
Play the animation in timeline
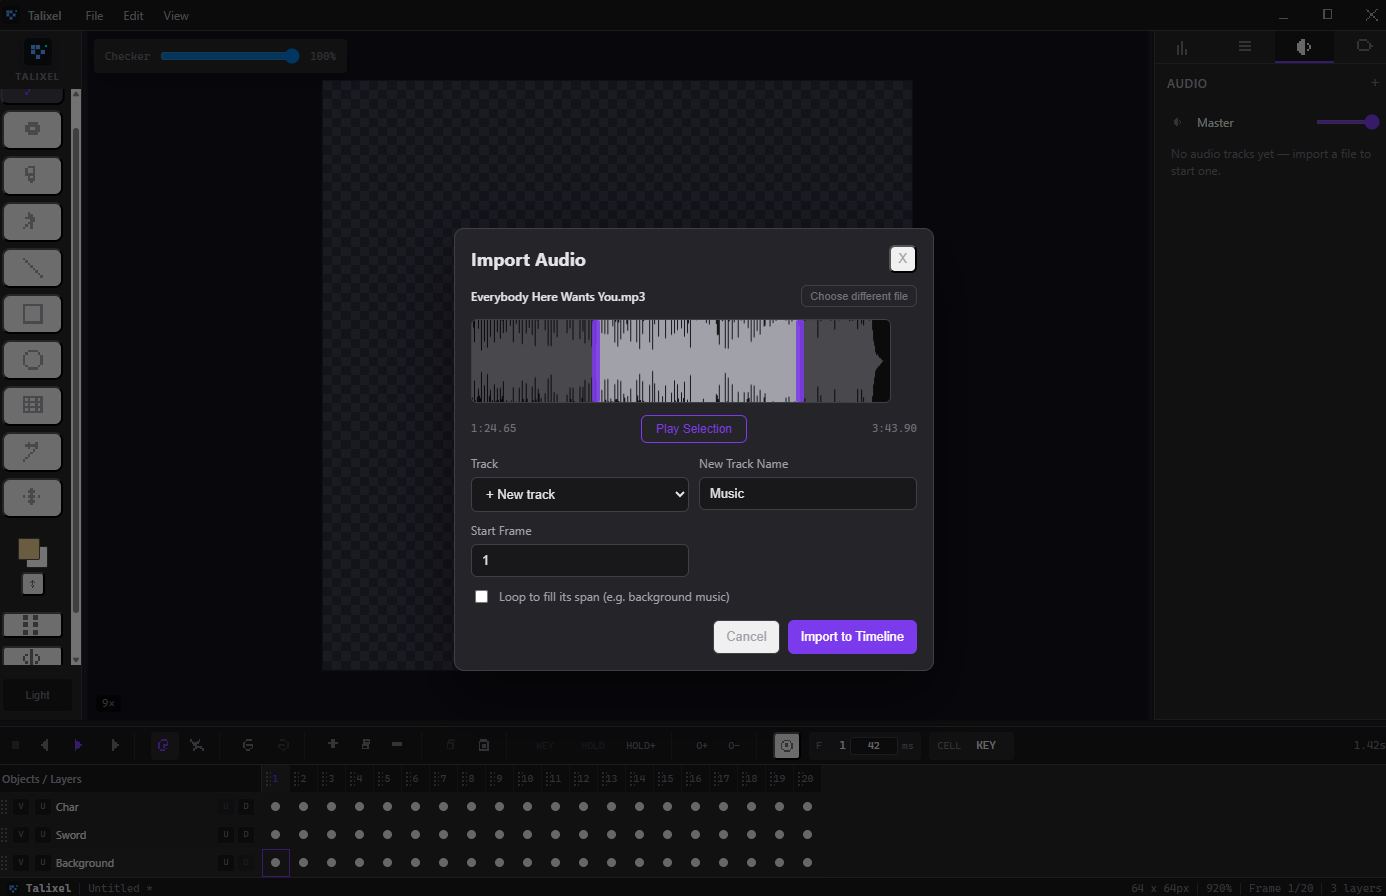tap(78, 745)
